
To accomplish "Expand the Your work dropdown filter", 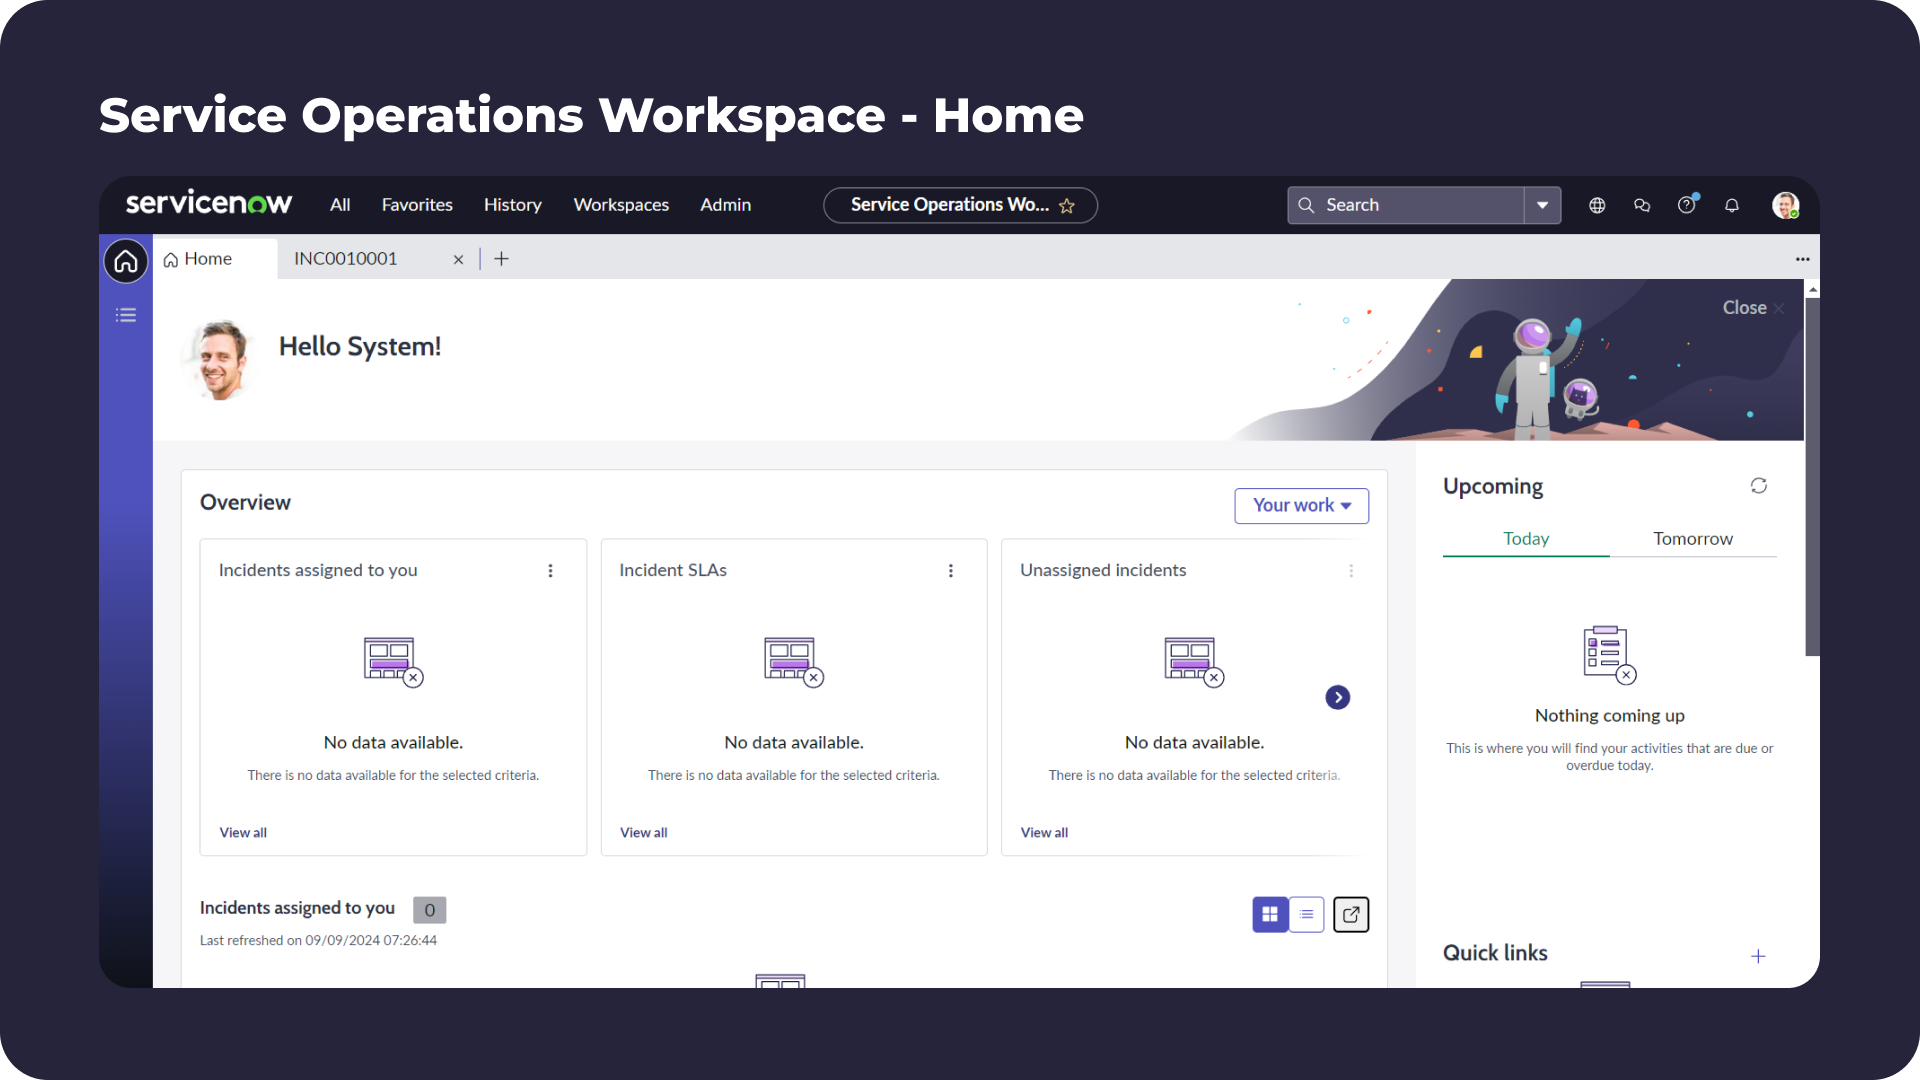I will (x=1302, y=505).
